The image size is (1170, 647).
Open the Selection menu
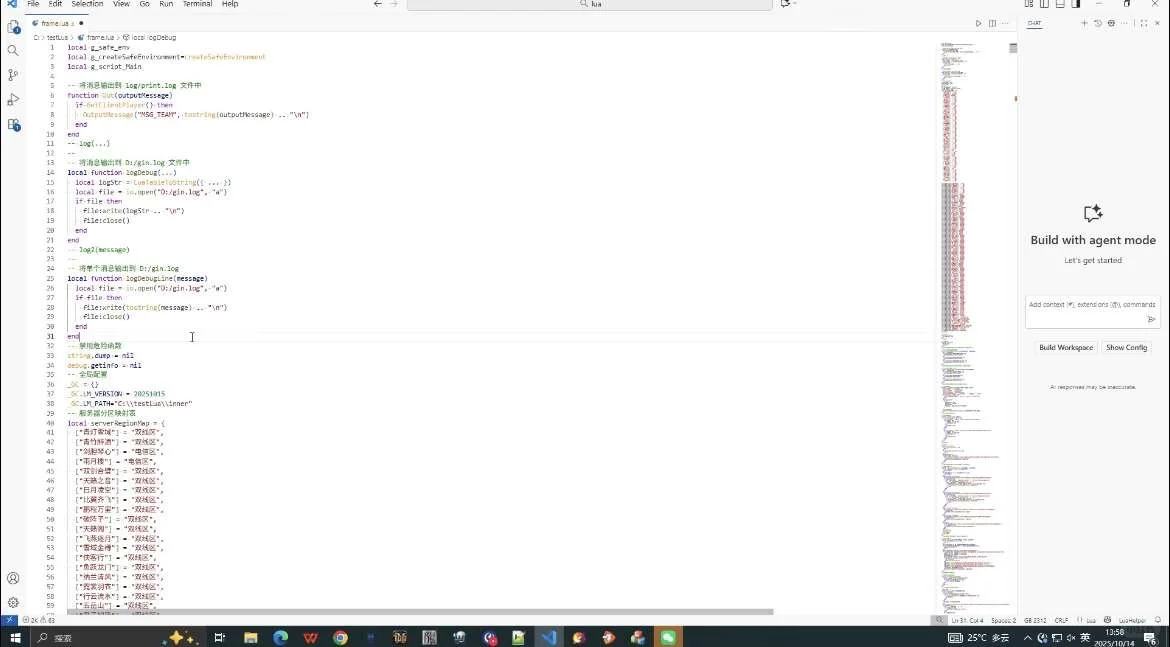pos(87,4)
